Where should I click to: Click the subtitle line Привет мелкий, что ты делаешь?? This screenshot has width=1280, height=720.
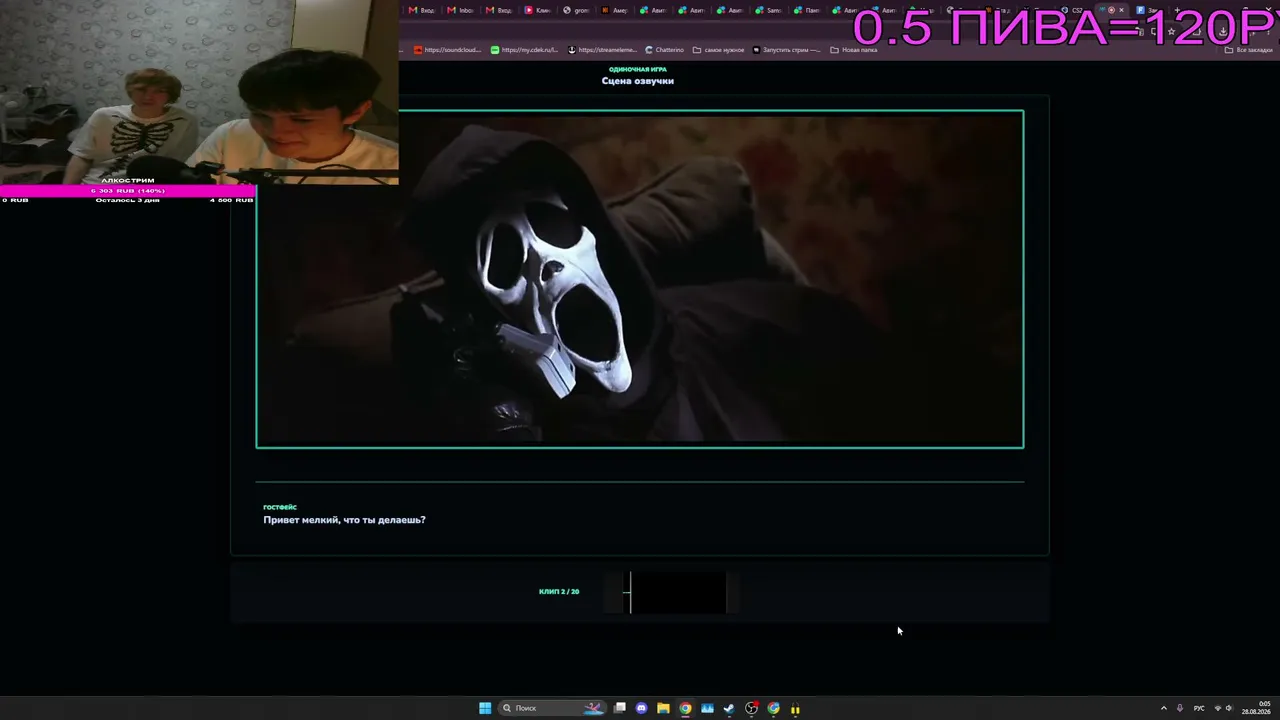click(344, 520)
